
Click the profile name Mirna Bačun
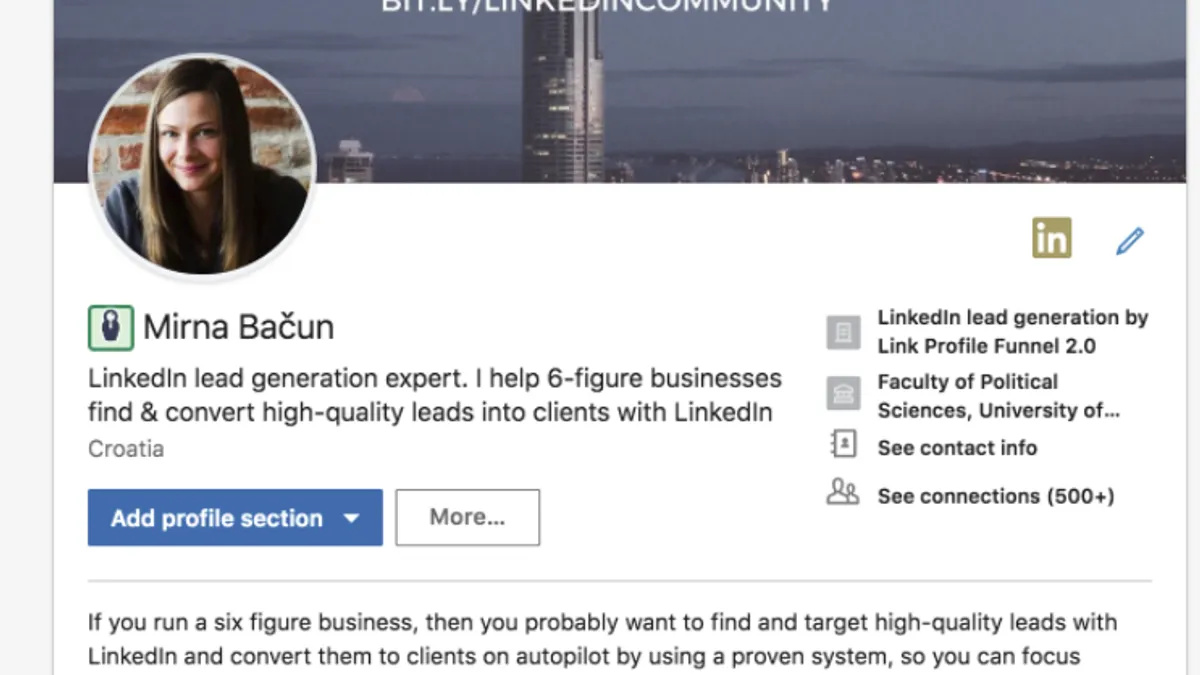(238, 327)
